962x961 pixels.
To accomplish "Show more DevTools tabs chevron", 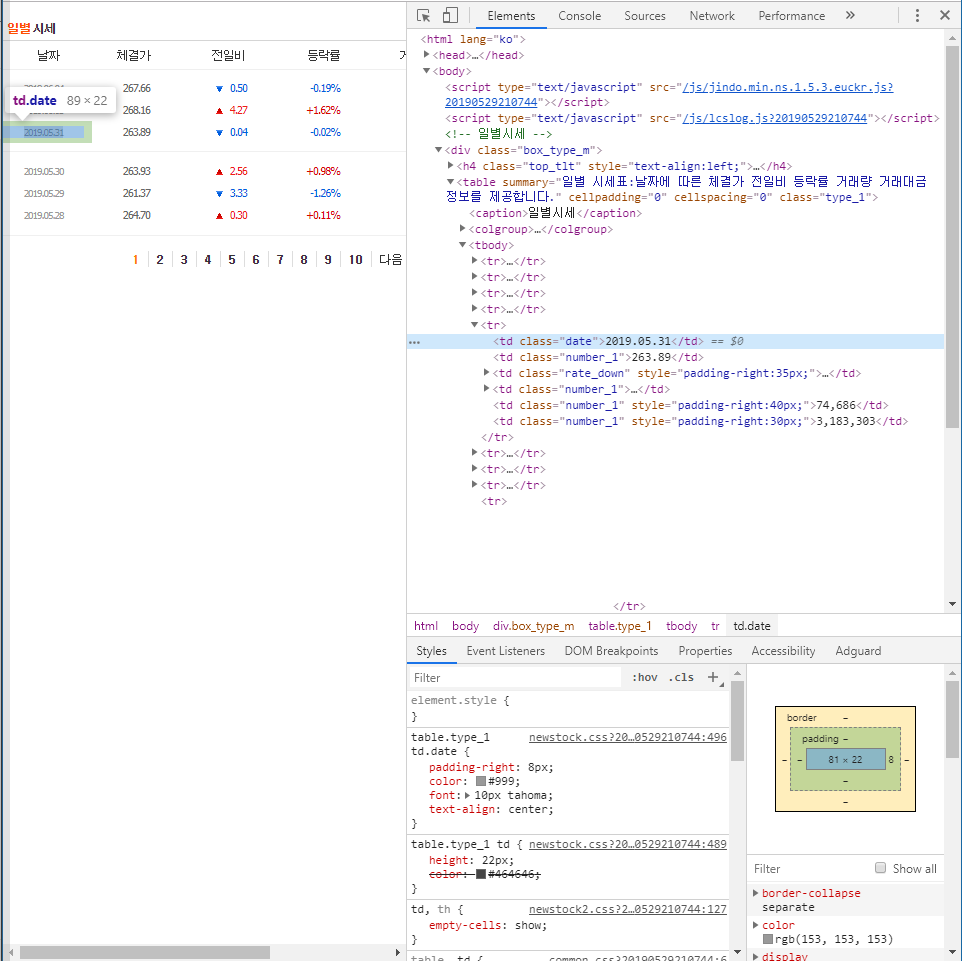I will coord(850,15).
